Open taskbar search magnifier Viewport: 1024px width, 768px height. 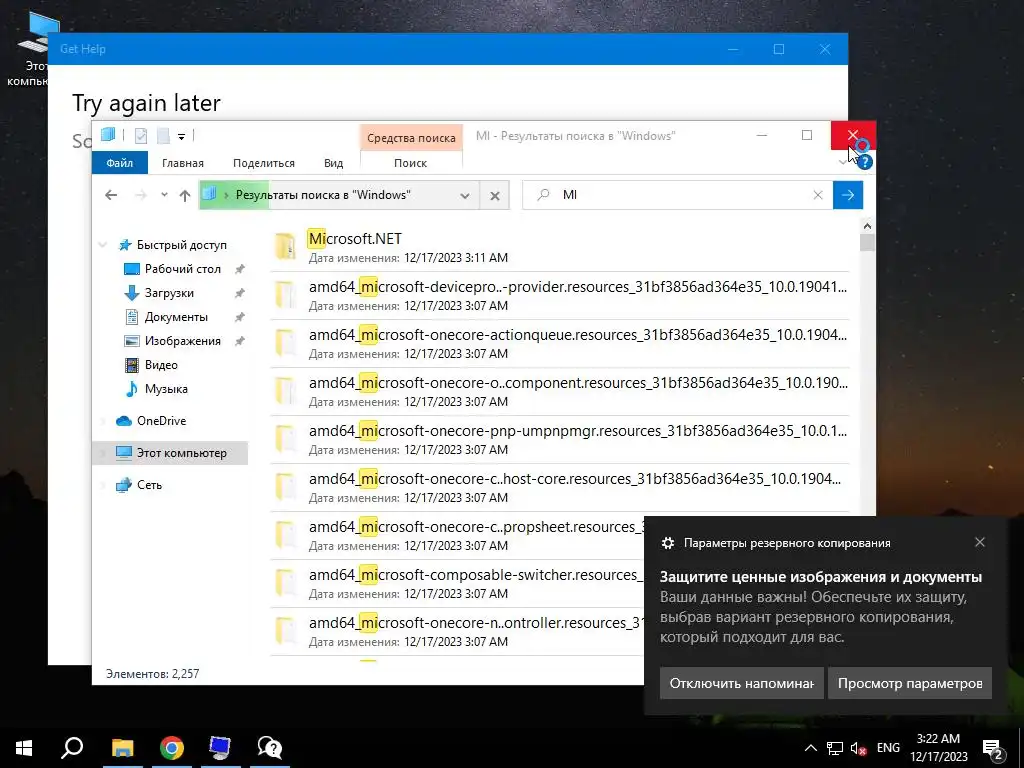[72, 748]
